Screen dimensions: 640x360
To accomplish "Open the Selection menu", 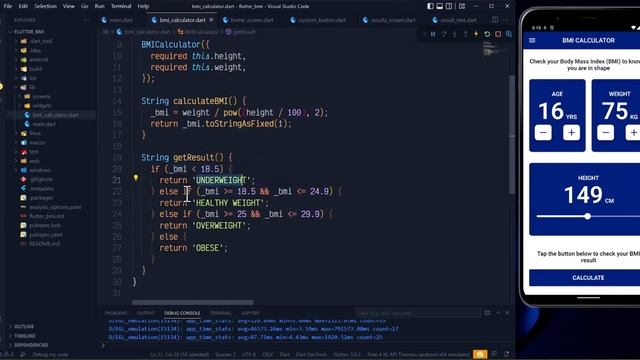I will (x=45, y=6).
